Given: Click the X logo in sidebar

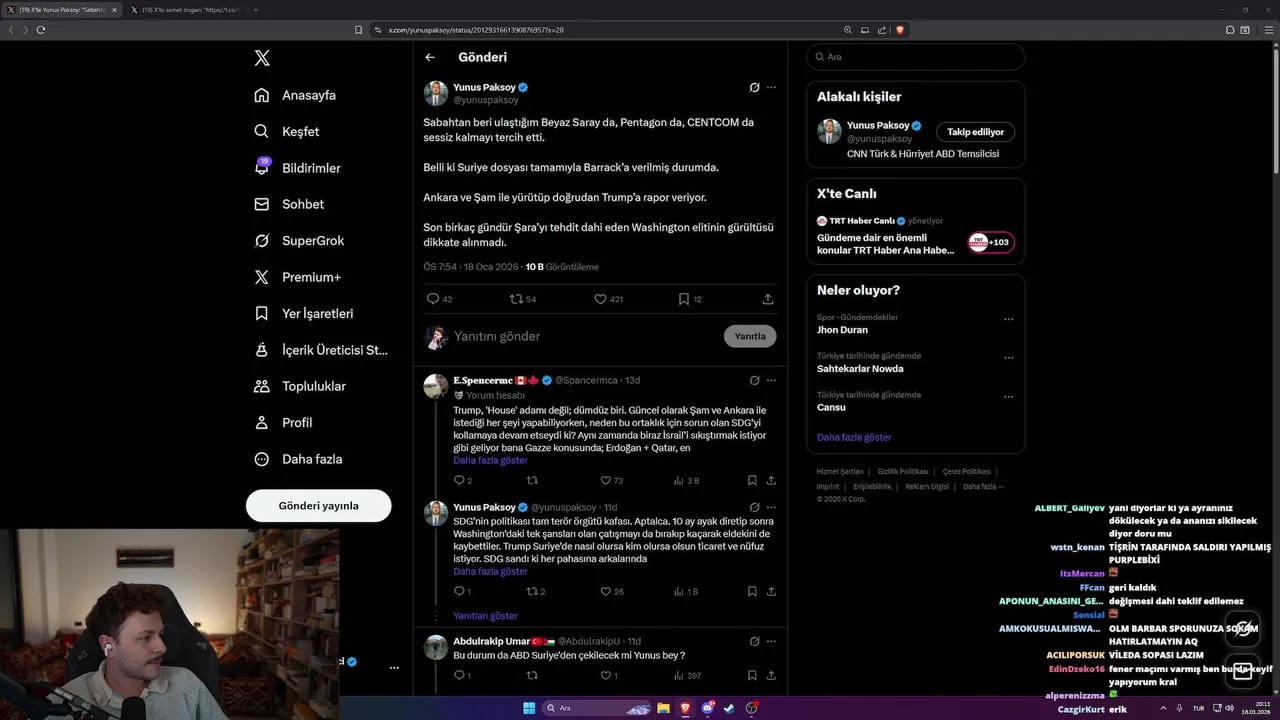Looking at the screenshot, I should [x=262, y=58].
